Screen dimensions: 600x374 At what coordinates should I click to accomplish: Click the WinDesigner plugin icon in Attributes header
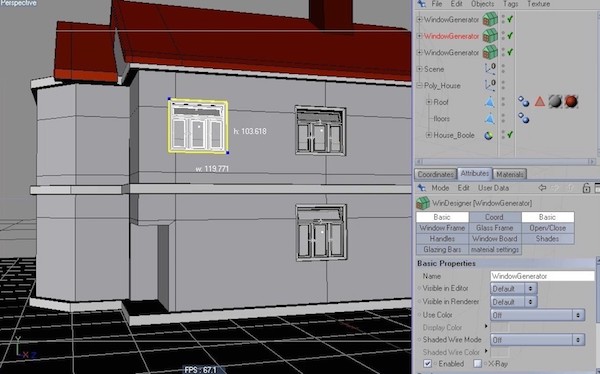tap(423, 203)
